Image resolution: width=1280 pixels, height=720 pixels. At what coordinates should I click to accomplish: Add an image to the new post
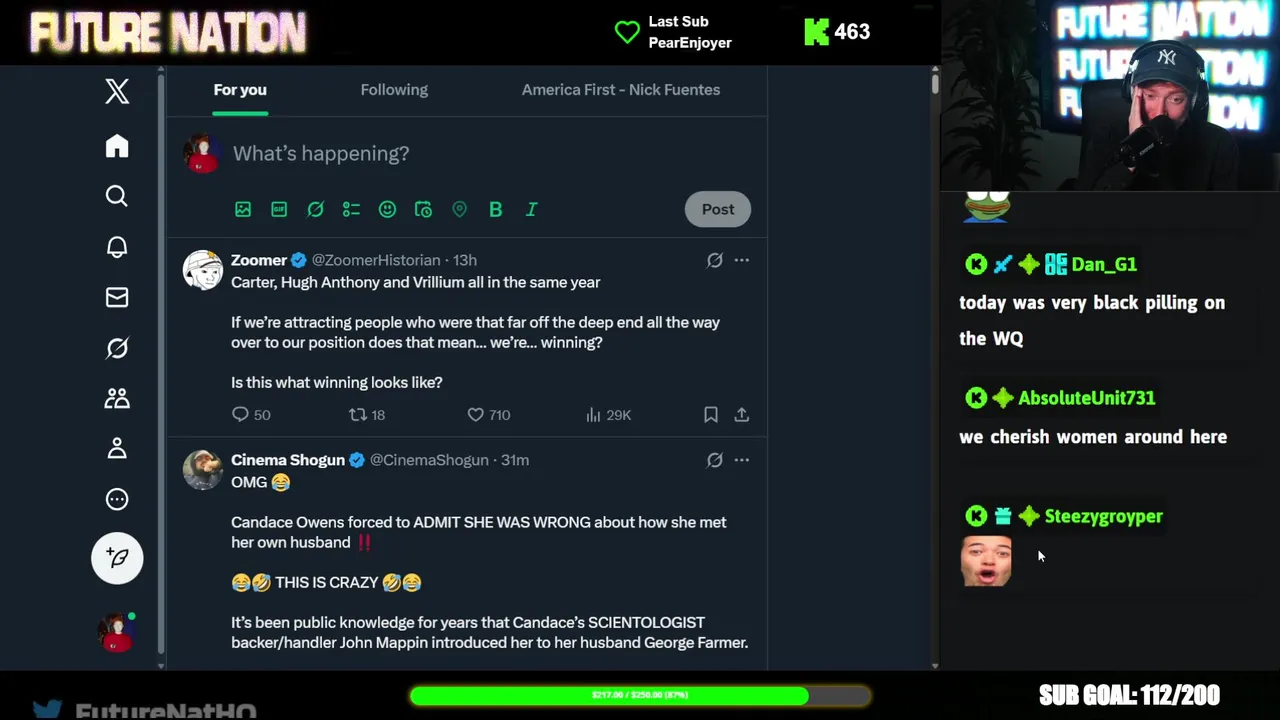tap(243, 209)
